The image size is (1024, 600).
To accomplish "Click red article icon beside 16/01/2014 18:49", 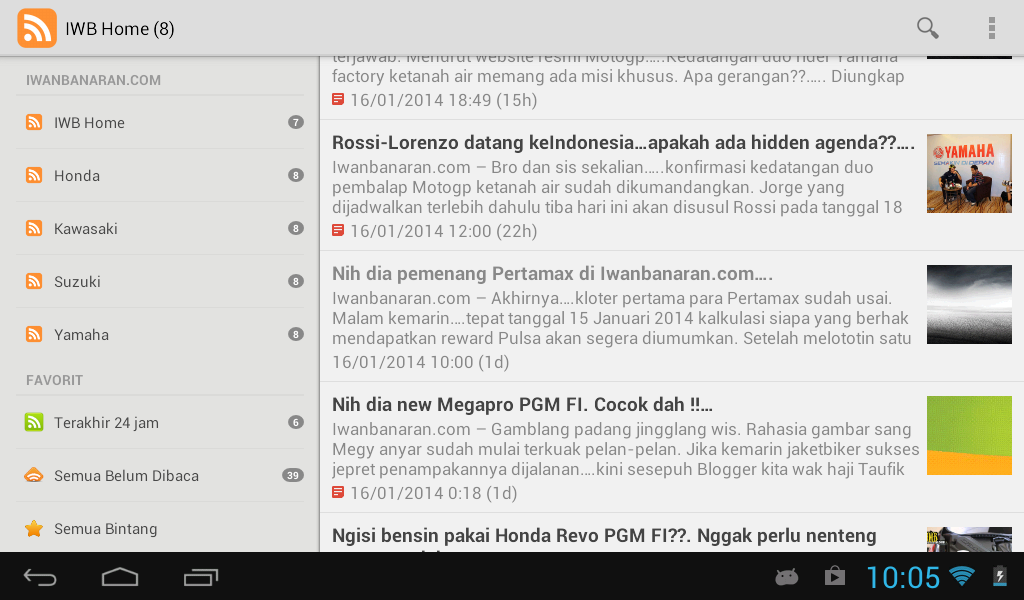I will [x=338, y=99].
